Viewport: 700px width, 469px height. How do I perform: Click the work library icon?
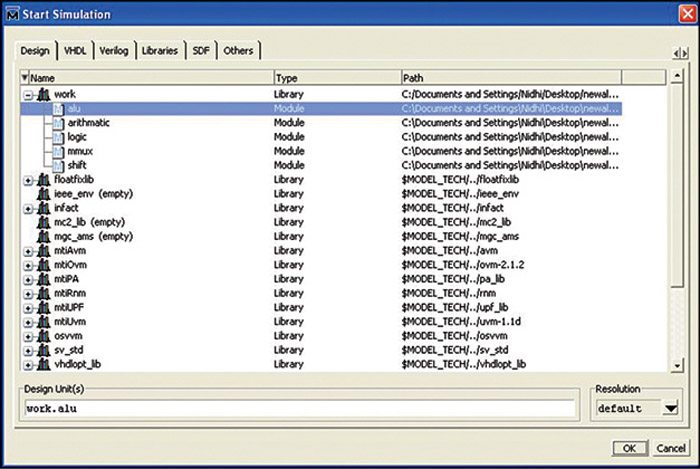[43, 94]
